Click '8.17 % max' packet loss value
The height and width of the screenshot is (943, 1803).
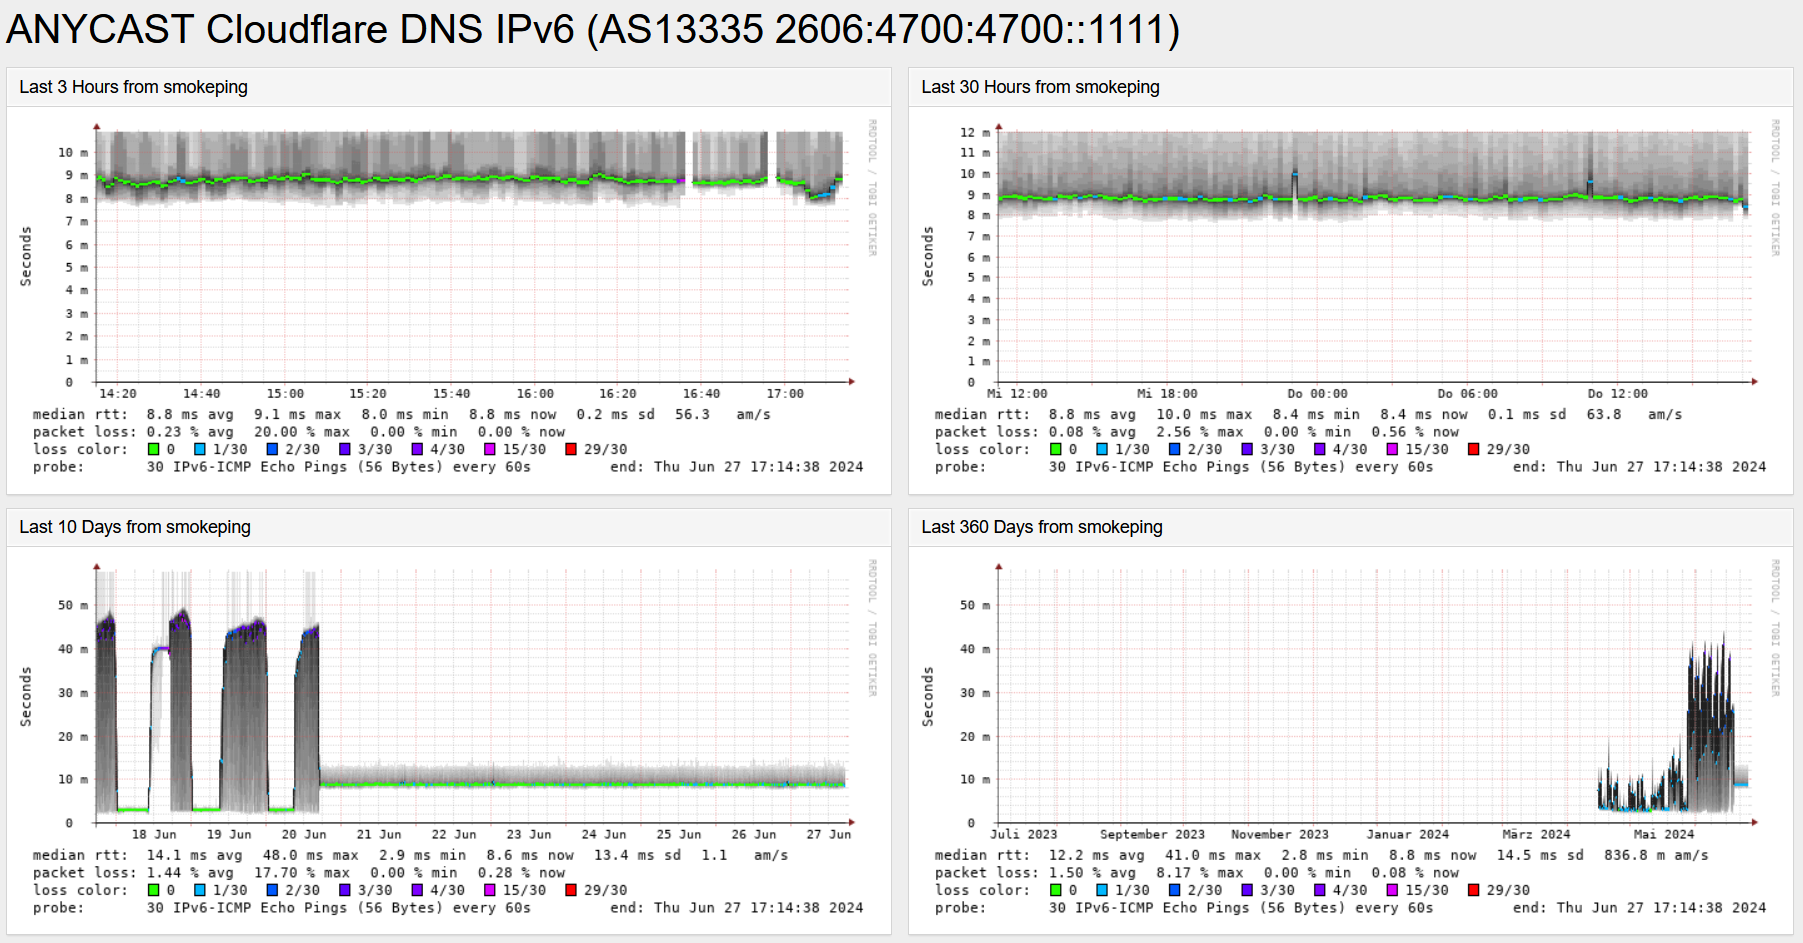pos(1200,873)
